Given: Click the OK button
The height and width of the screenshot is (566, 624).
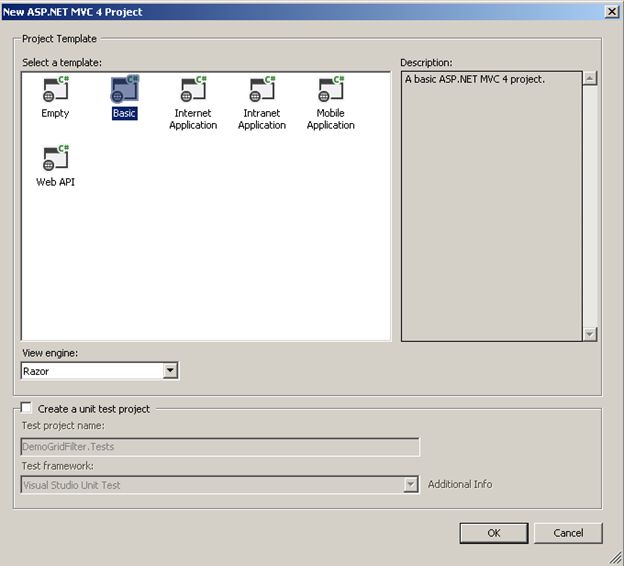Looking at the screenshot, I should 494,533.
